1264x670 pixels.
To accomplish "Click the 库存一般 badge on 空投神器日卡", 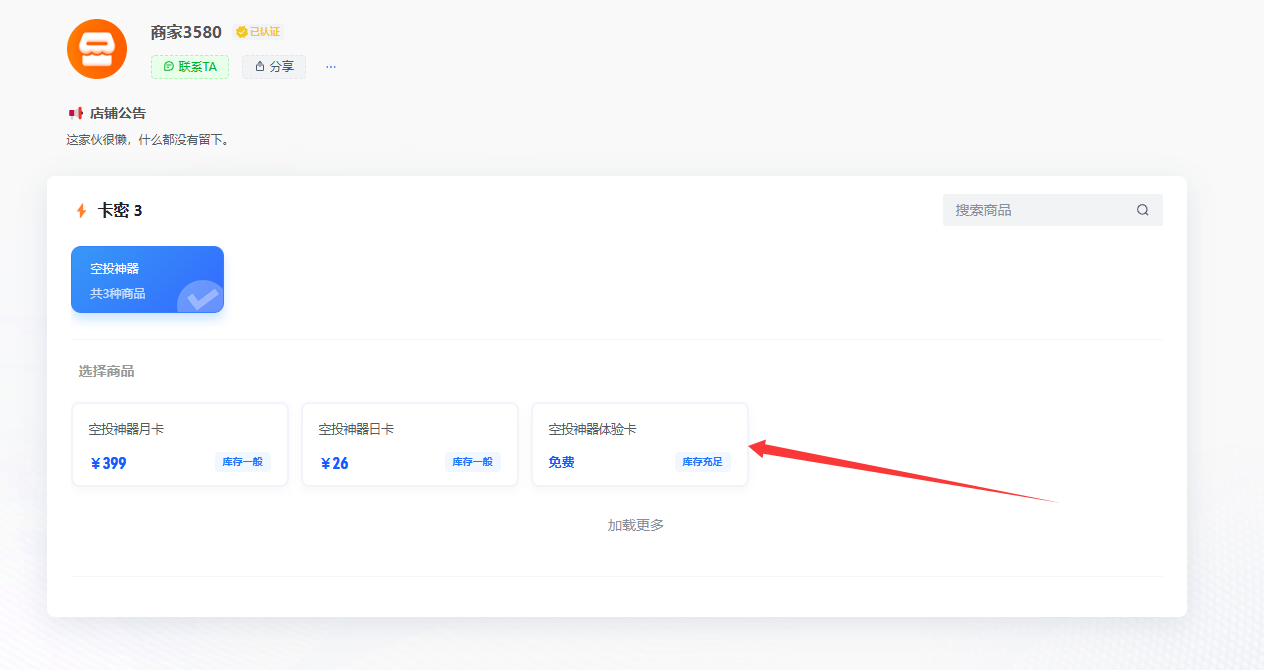I will pos(472,462).
